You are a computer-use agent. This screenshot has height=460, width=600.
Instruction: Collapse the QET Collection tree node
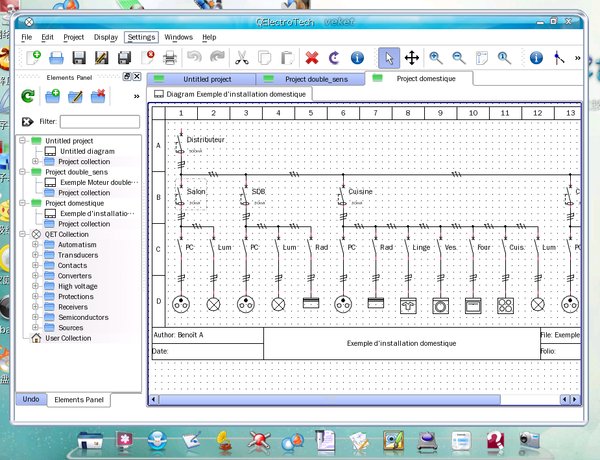click(x=23, y=234)
